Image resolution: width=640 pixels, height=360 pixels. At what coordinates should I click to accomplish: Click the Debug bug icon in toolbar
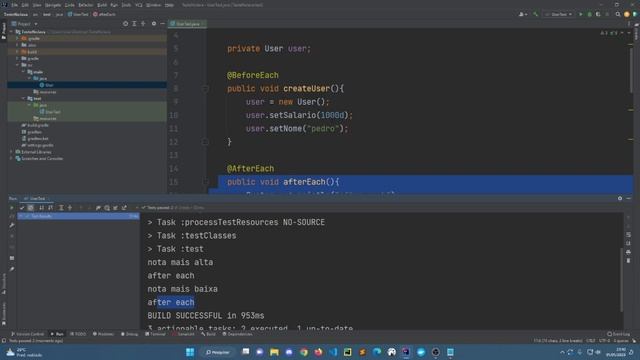(589, 14)
